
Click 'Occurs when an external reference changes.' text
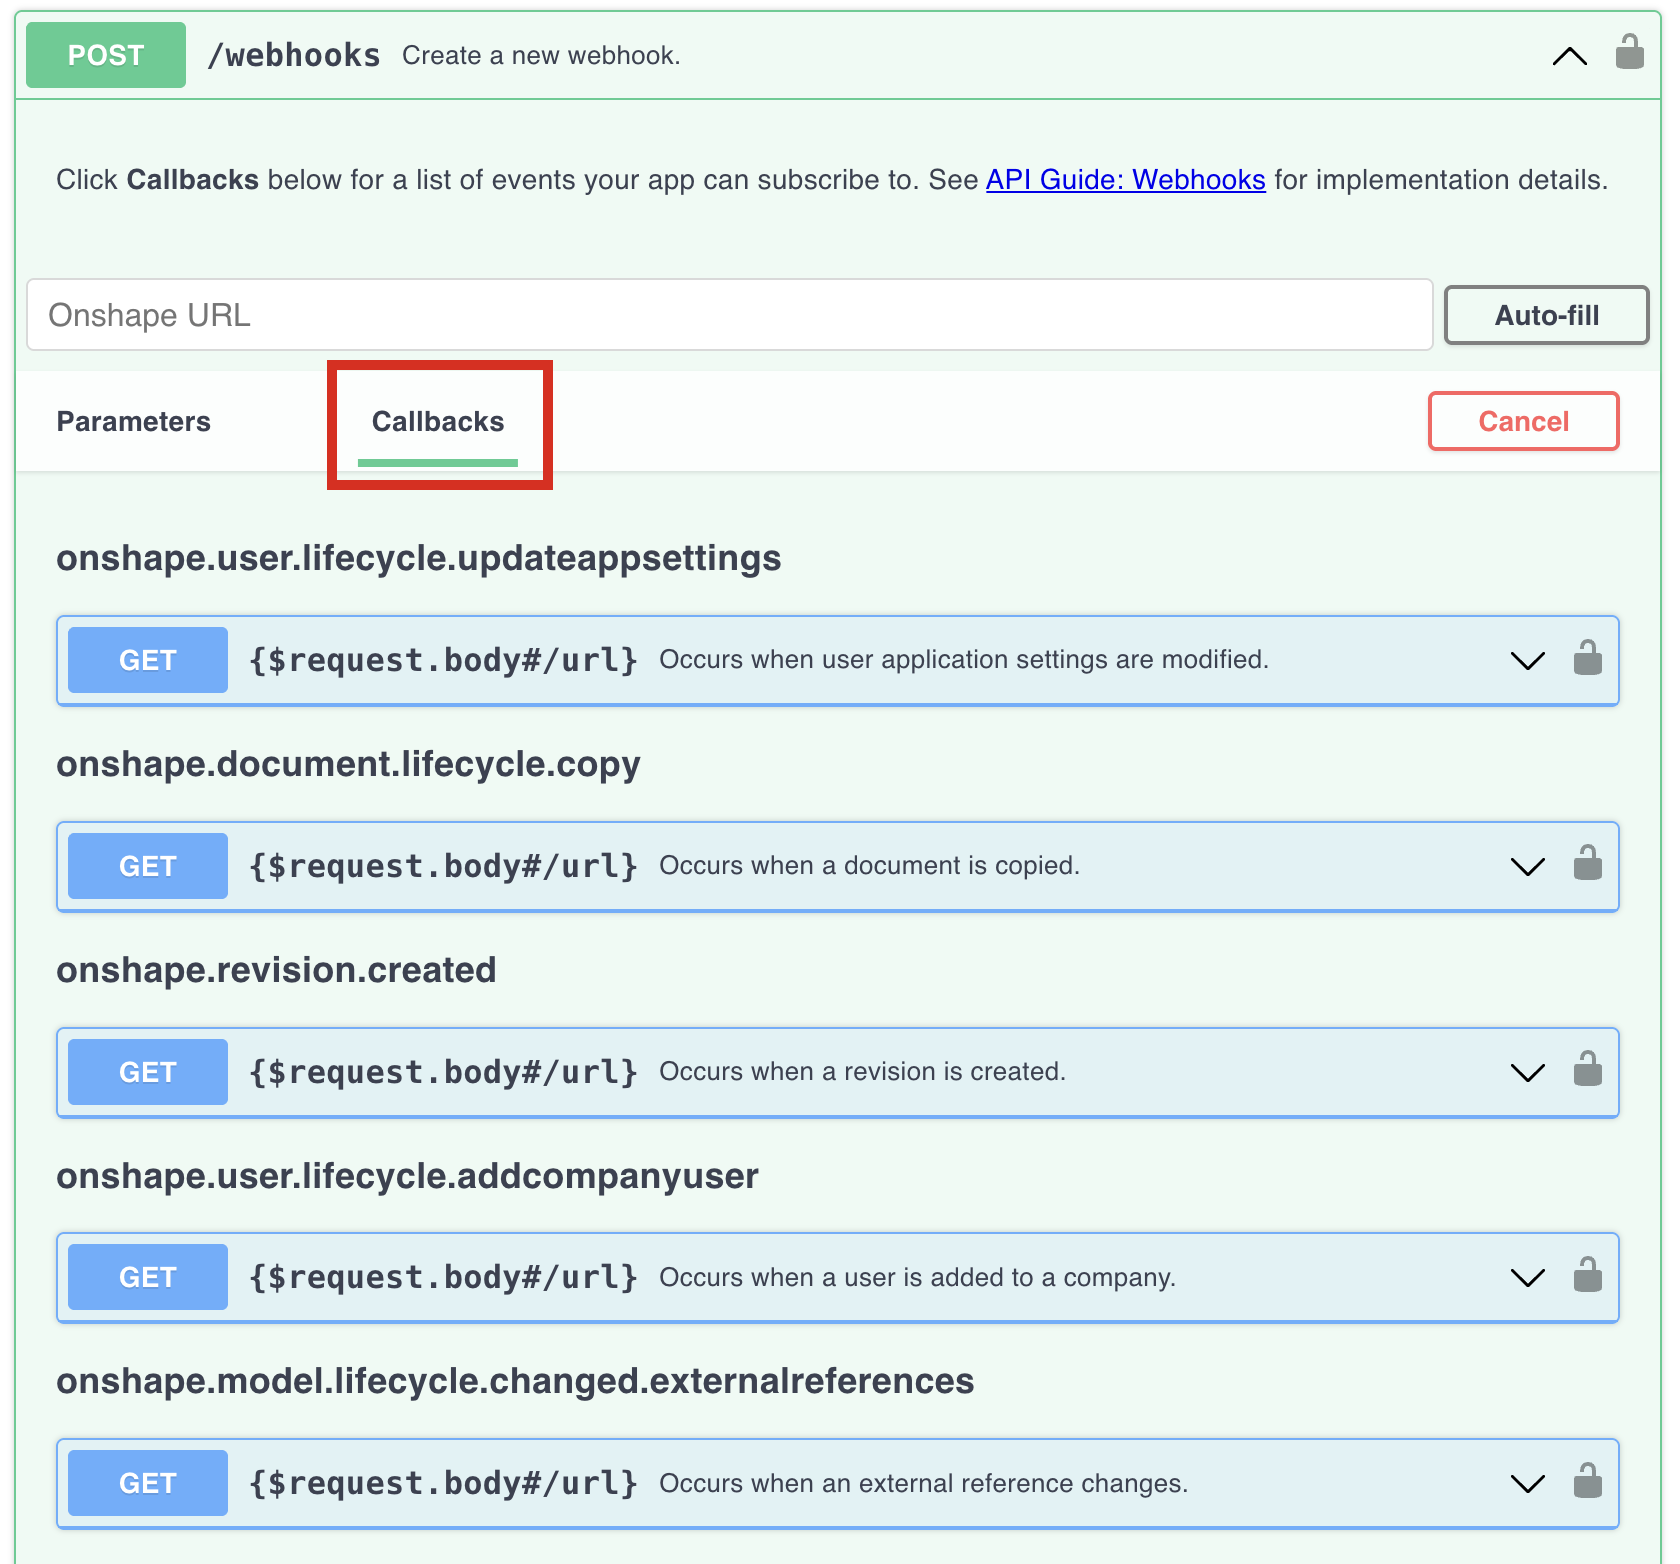click(x=923, y=1484)
